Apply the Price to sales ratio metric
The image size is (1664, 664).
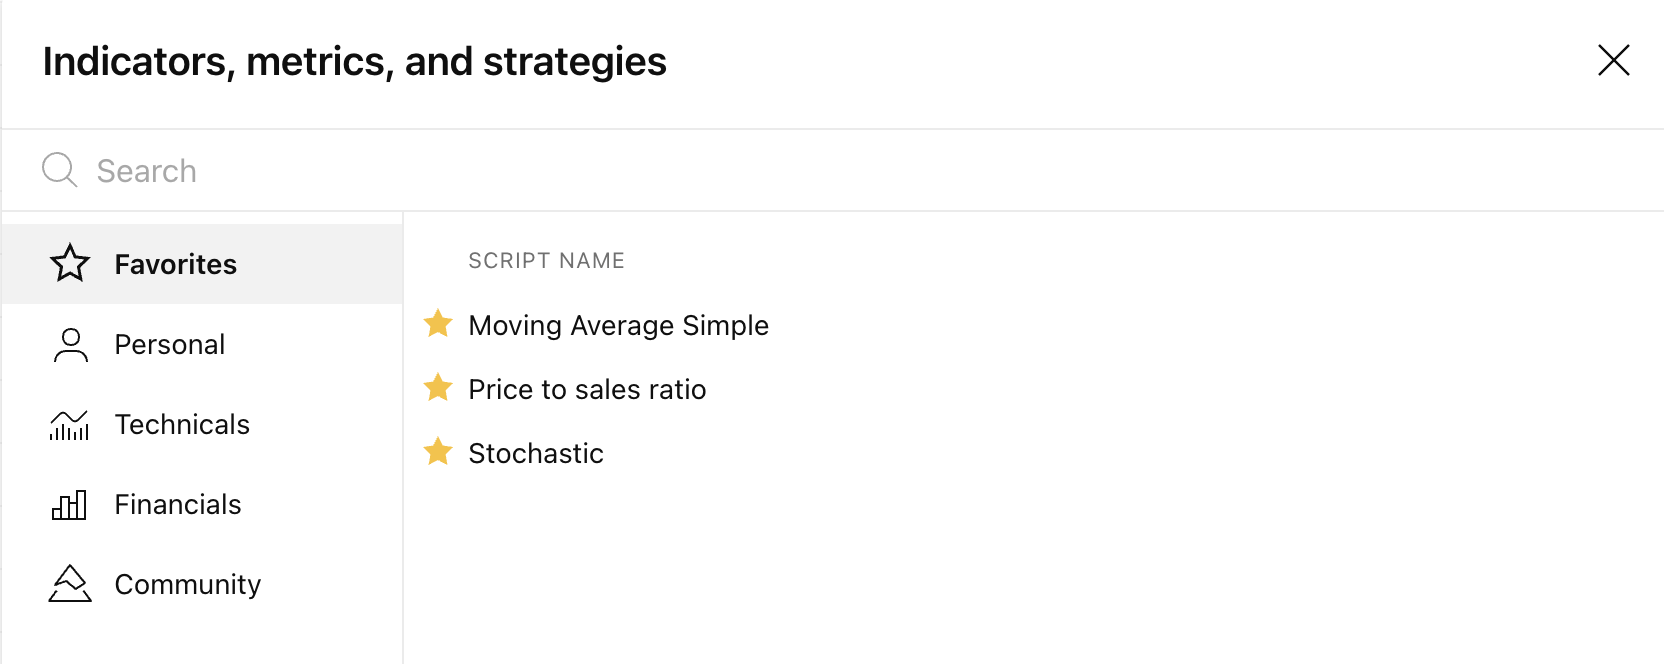(587, 390)
